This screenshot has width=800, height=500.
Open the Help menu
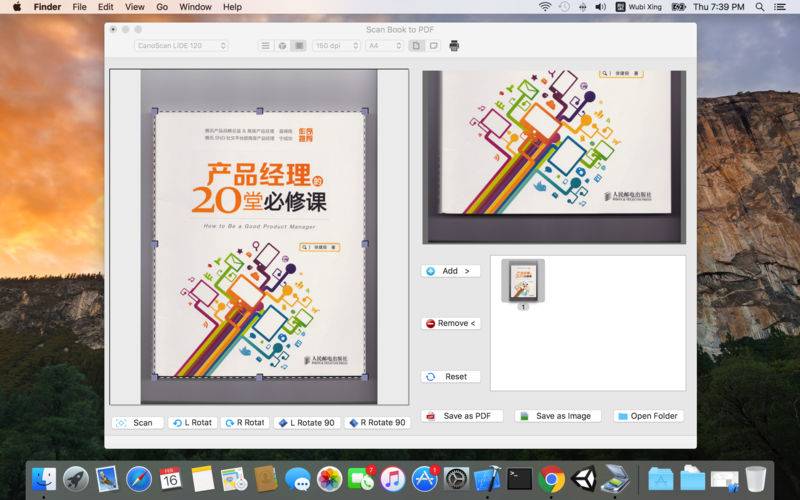coord(232,7)
